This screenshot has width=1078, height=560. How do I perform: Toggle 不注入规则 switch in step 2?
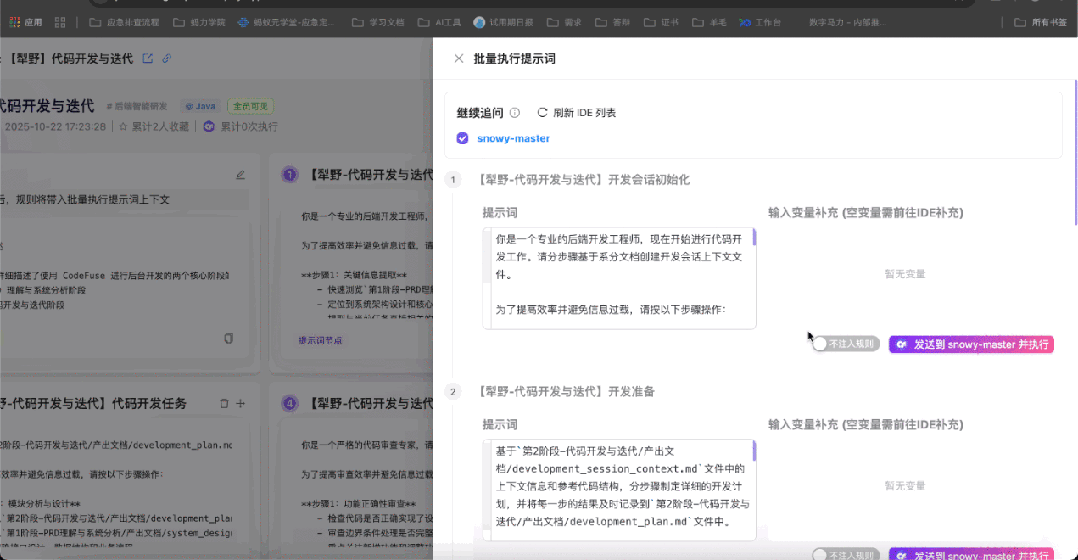[x=823, y=554]
